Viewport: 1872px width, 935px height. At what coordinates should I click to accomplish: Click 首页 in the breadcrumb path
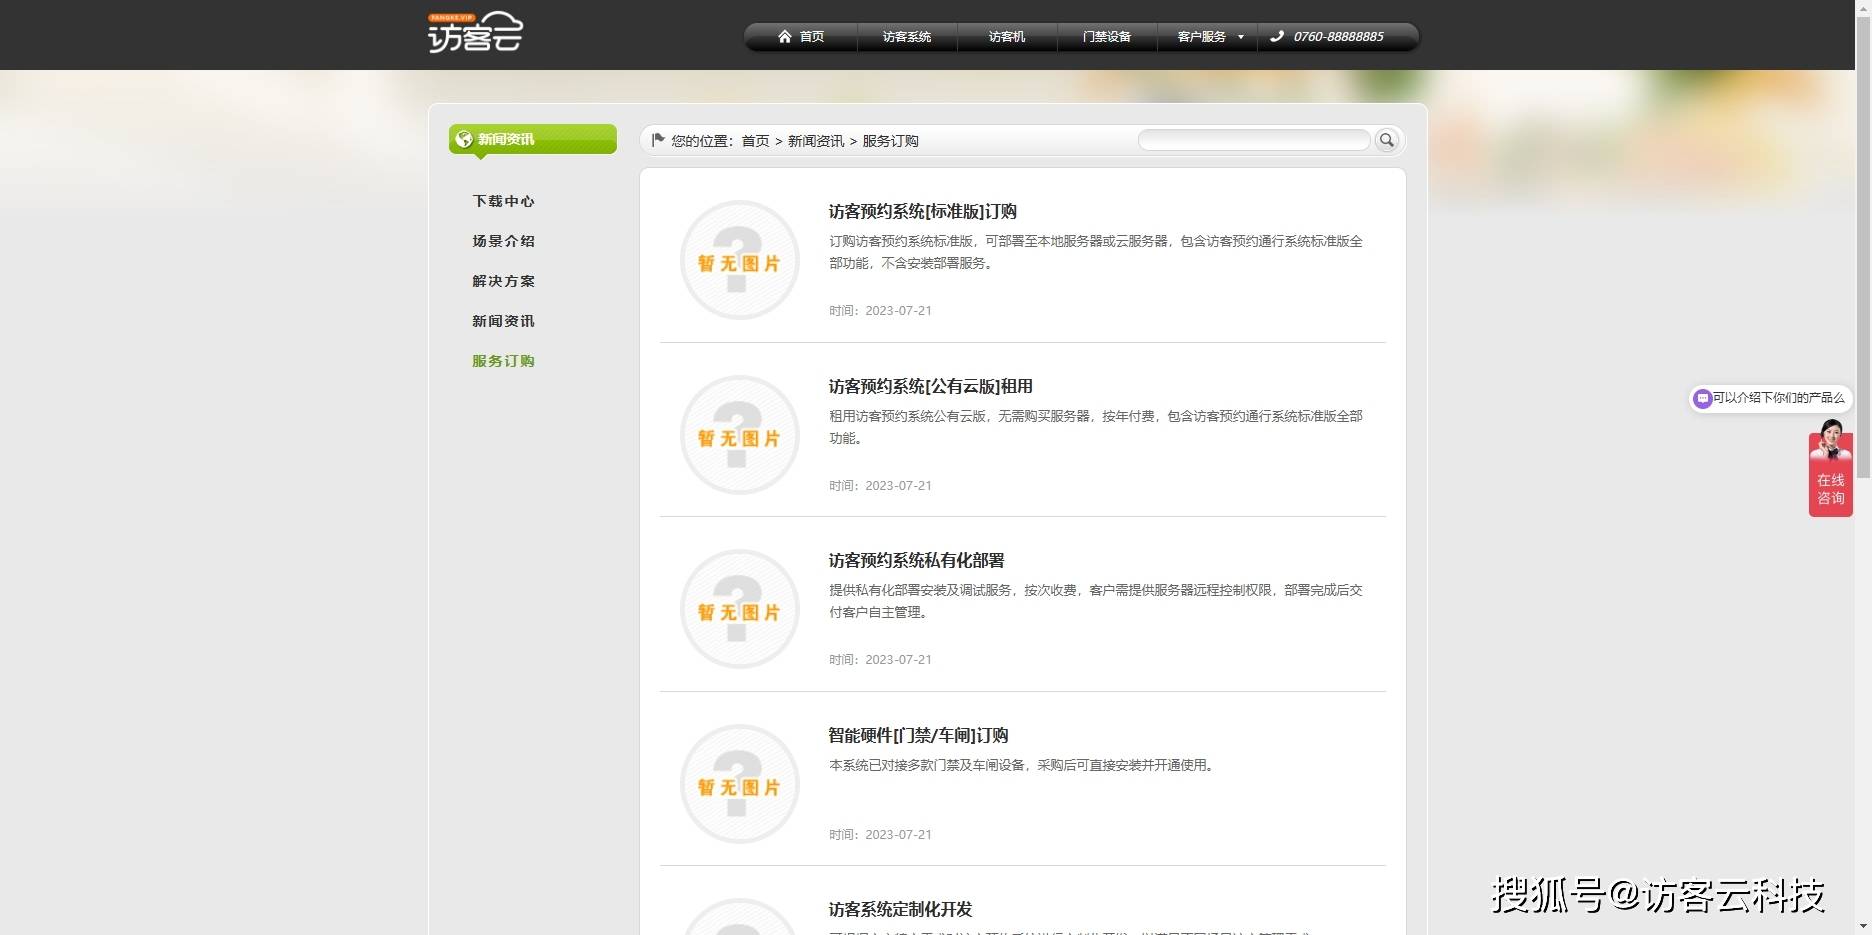755,141
